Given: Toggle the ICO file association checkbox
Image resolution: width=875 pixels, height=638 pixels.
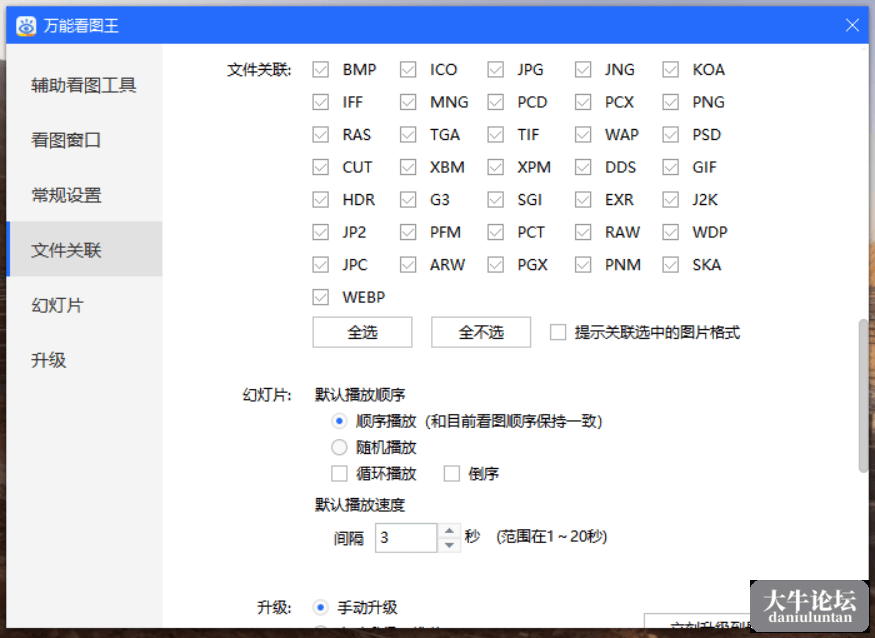Looking at the screenshot, I should coord(408,70).
